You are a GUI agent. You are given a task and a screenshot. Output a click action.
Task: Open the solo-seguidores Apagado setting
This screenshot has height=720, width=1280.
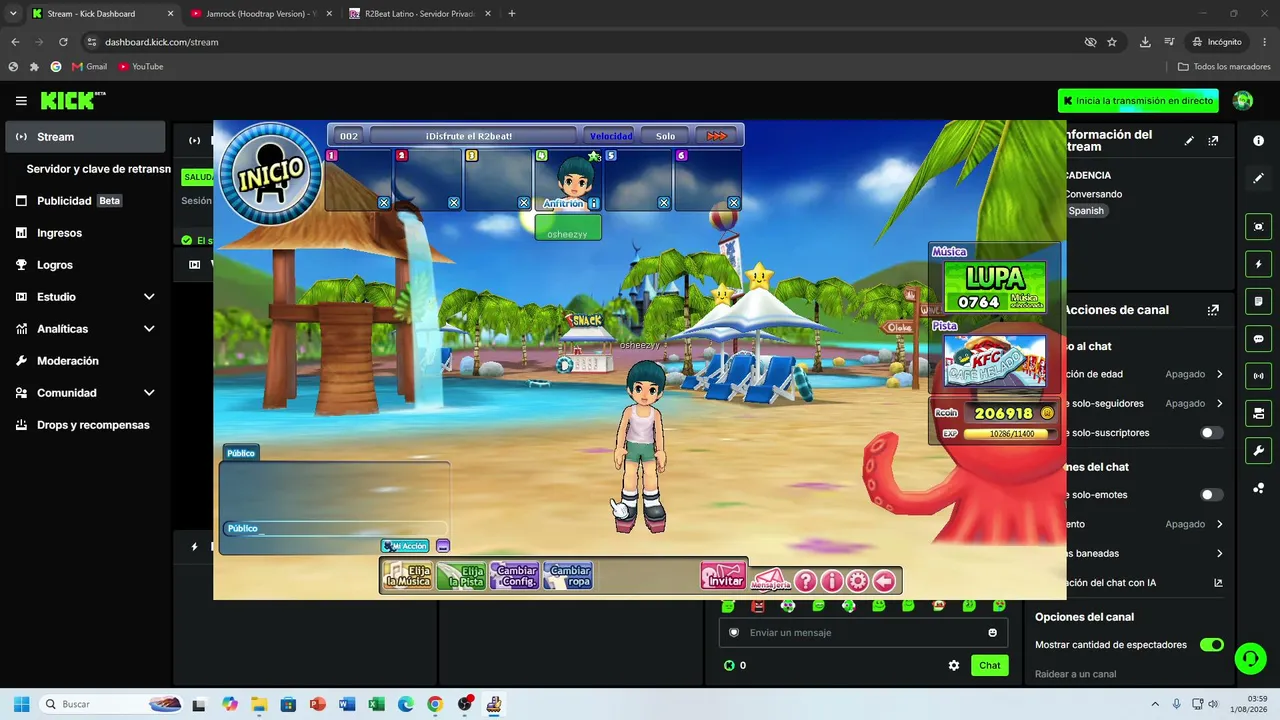pos(1194,403)
